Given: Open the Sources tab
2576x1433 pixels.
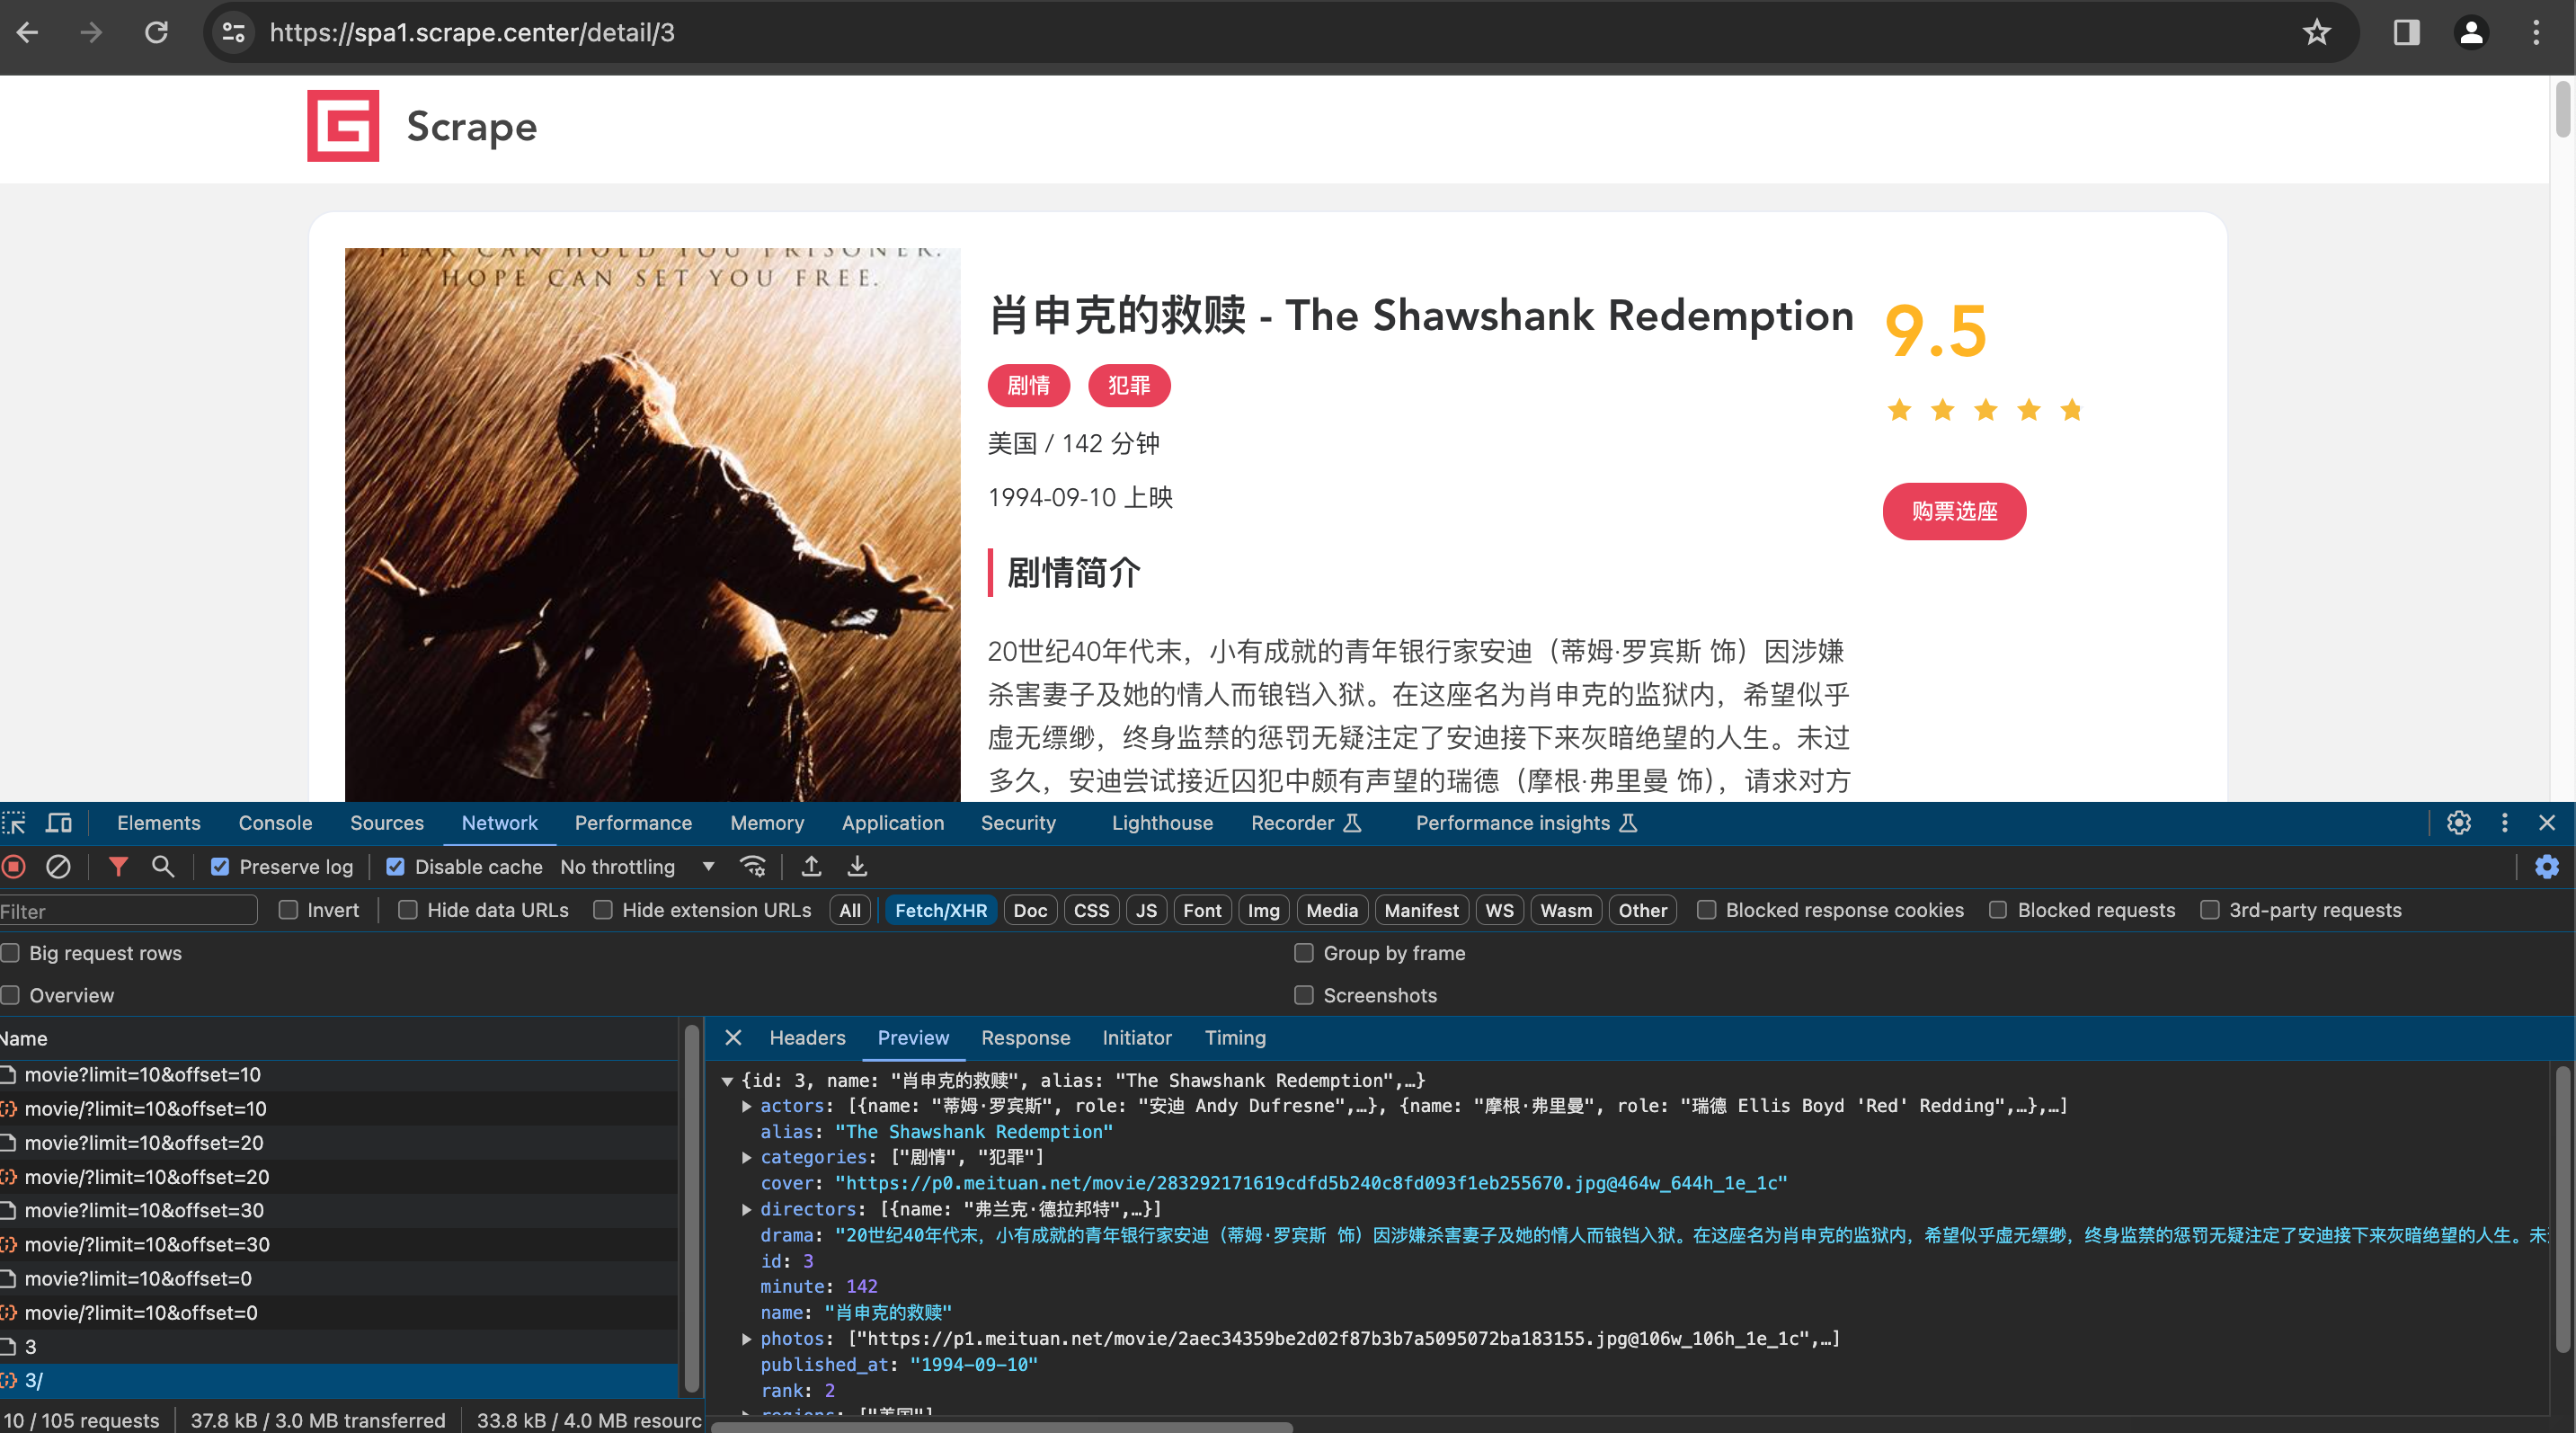Looking at the screenshot, I should coord(387,823).
